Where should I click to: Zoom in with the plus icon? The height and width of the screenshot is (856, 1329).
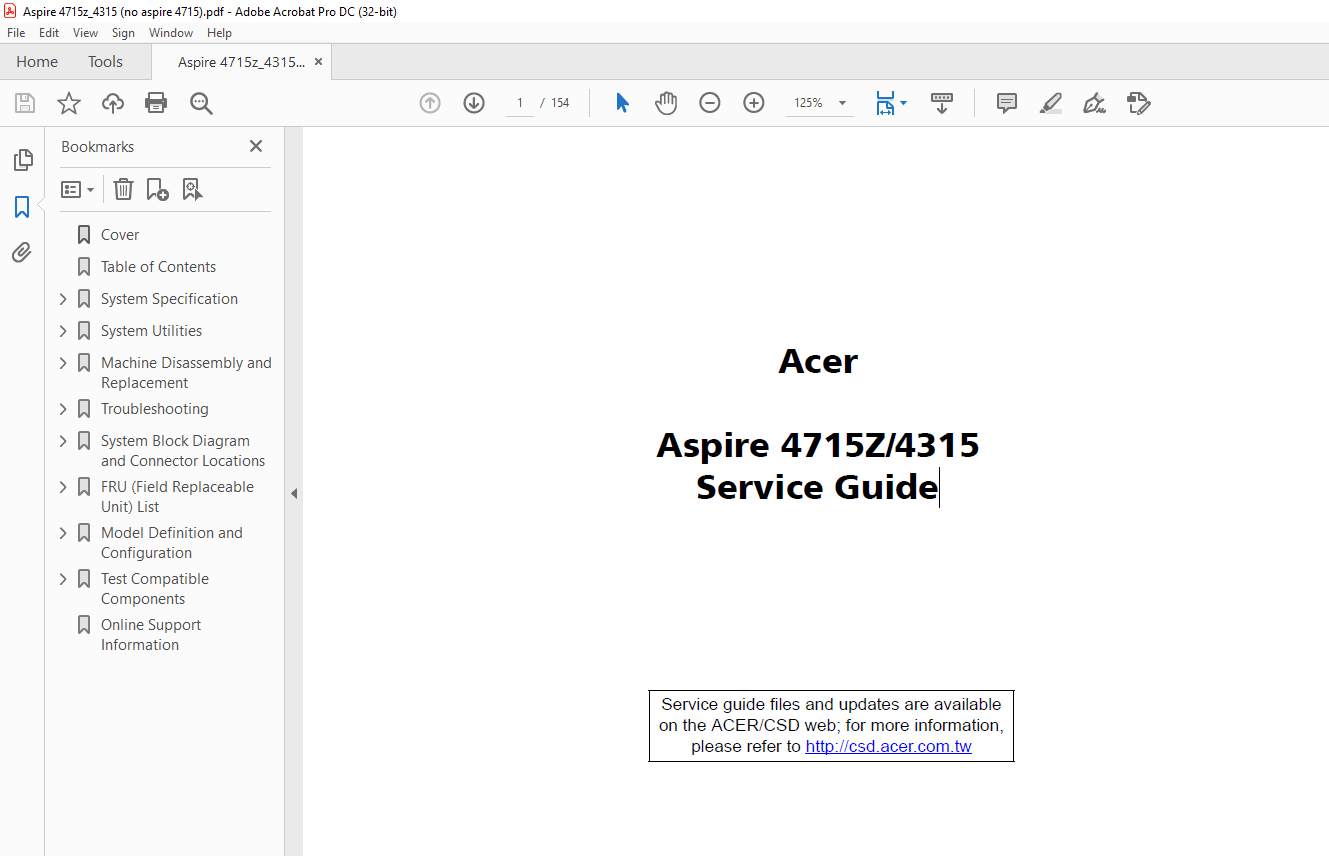(x=754, y=103)
